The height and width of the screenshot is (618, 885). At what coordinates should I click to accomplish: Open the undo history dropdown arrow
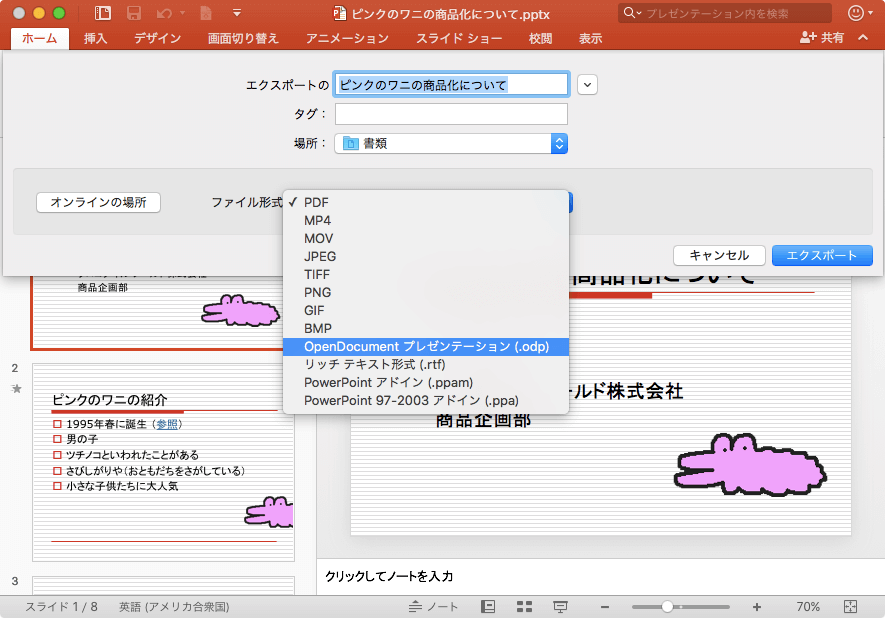click(x=182, y=13)
